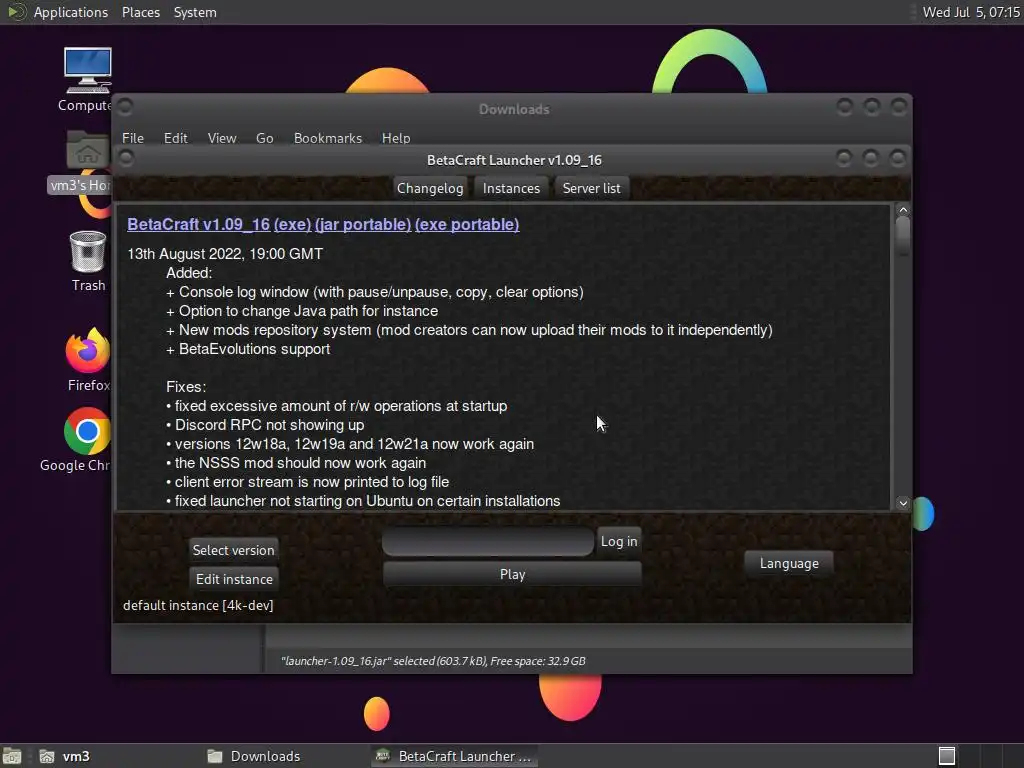Switch to the Server list tab
This screenshot has width=1024, height=768.
point(592,188)
